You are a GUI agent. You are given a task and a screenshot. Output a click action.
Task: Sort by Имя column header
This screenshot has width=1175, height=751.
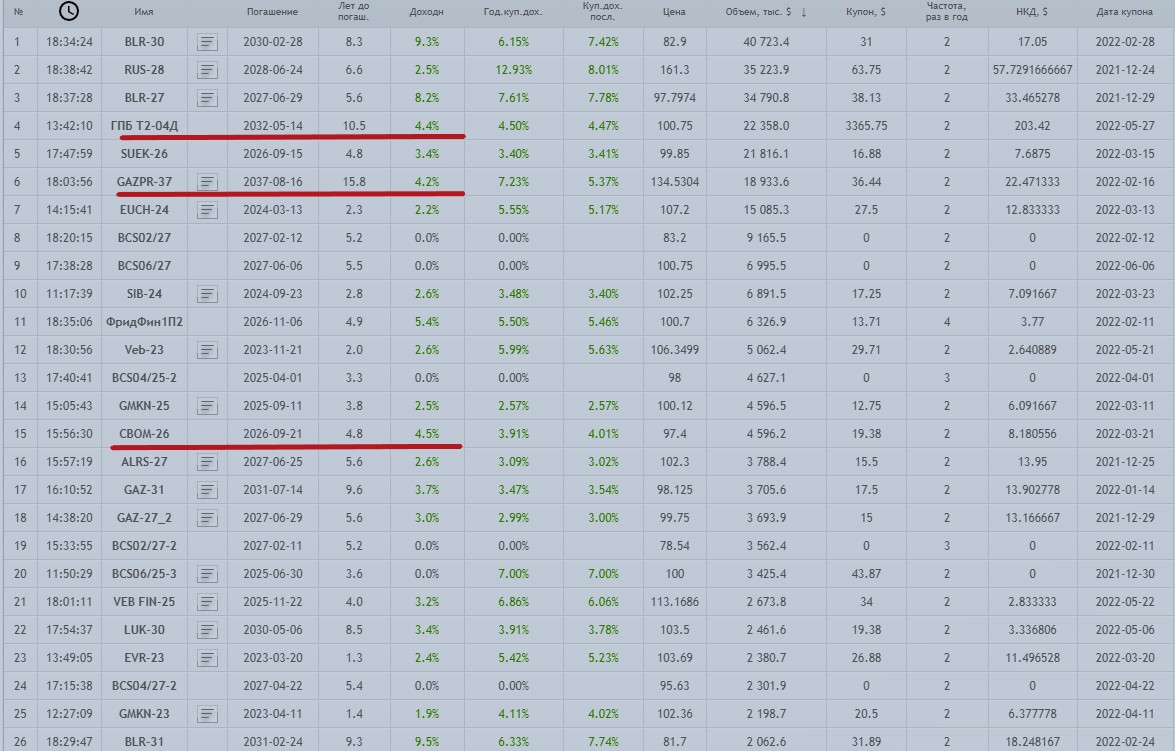click(x=144, y=12)
